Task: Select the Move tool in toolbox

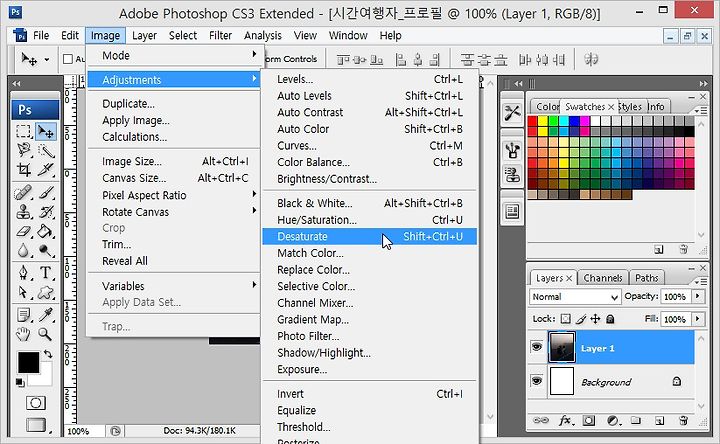Action: pyautogui.click(x=46, y=131)
